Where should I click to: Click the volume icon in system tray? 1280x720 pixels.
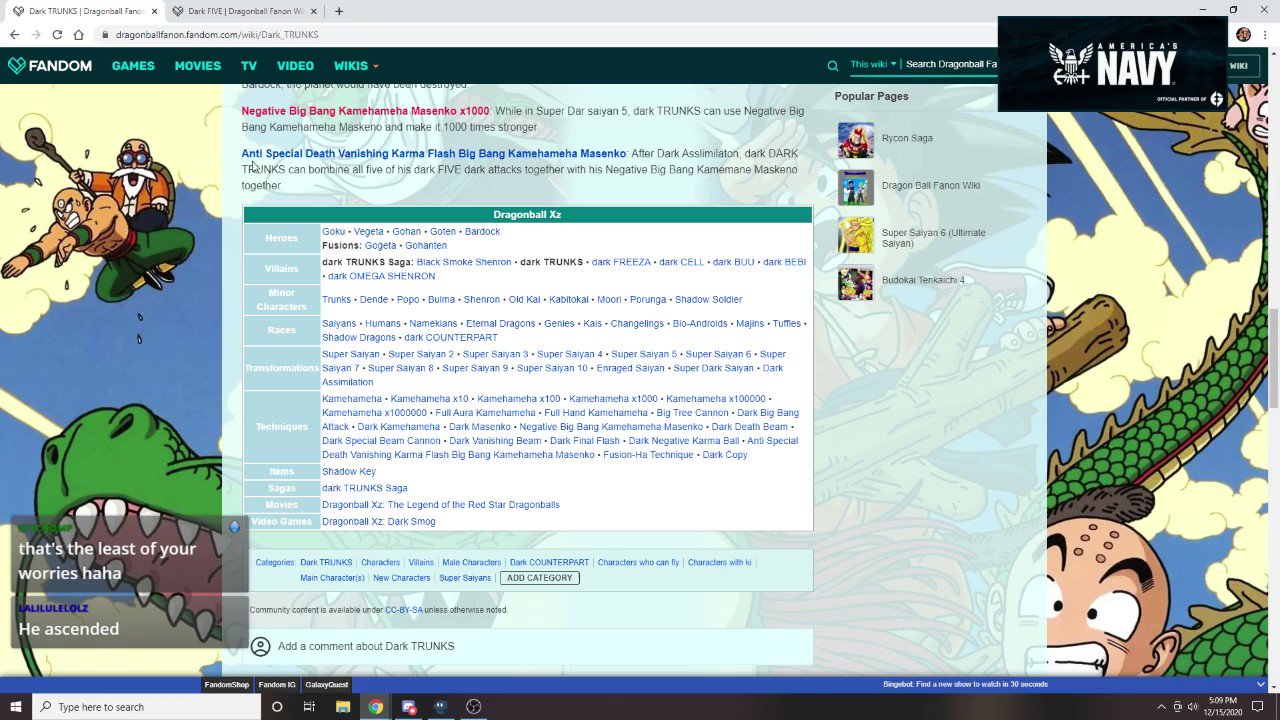click(1192, 707)
